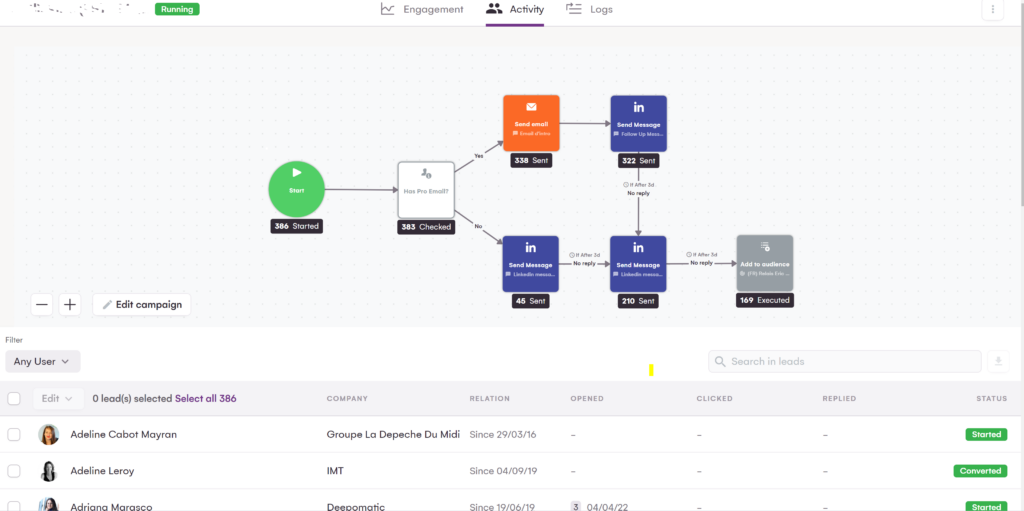1024x511 pixels.
Task: Select the Add to audience node
Action: pos(764,263)
